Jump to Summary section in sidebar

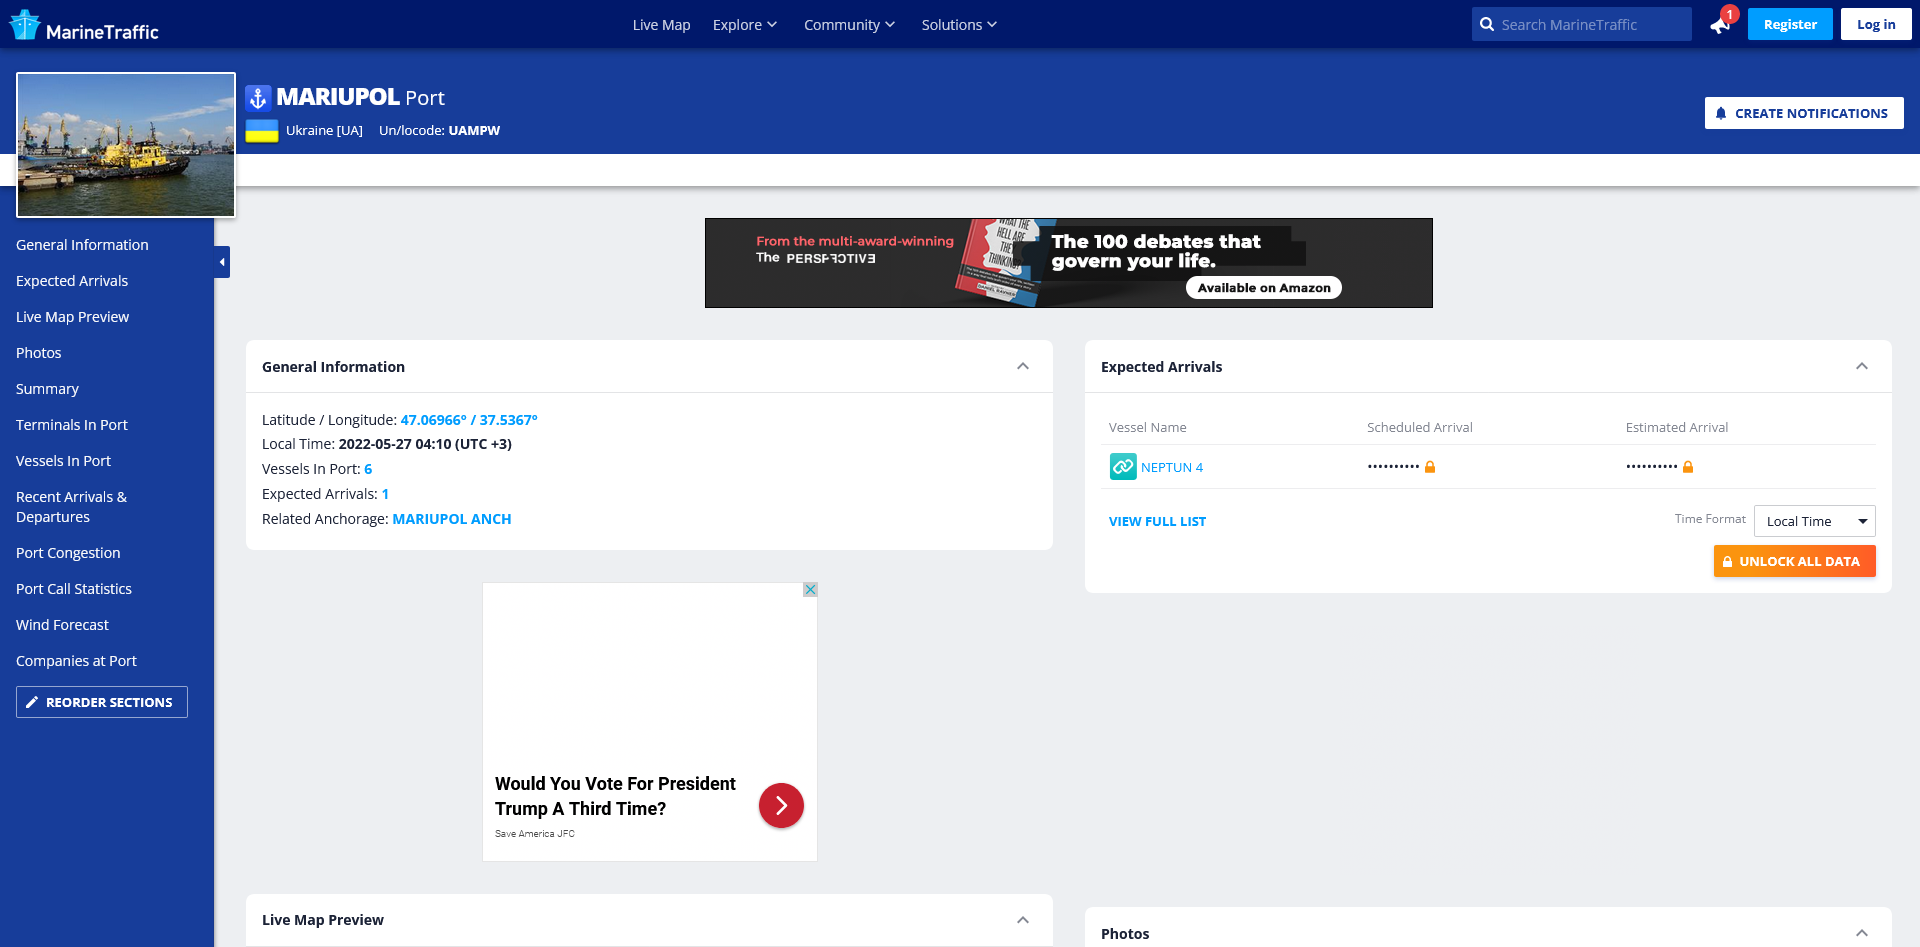pos(47,389)
